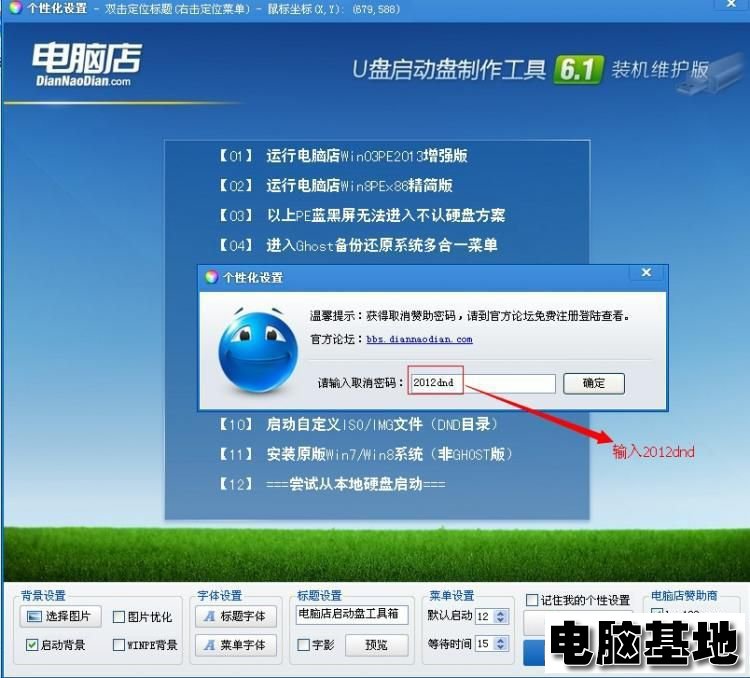Viewport: 750px width, 678px height.
Task: Click the password dialog's title bar icon
Action: pos(211,277)
